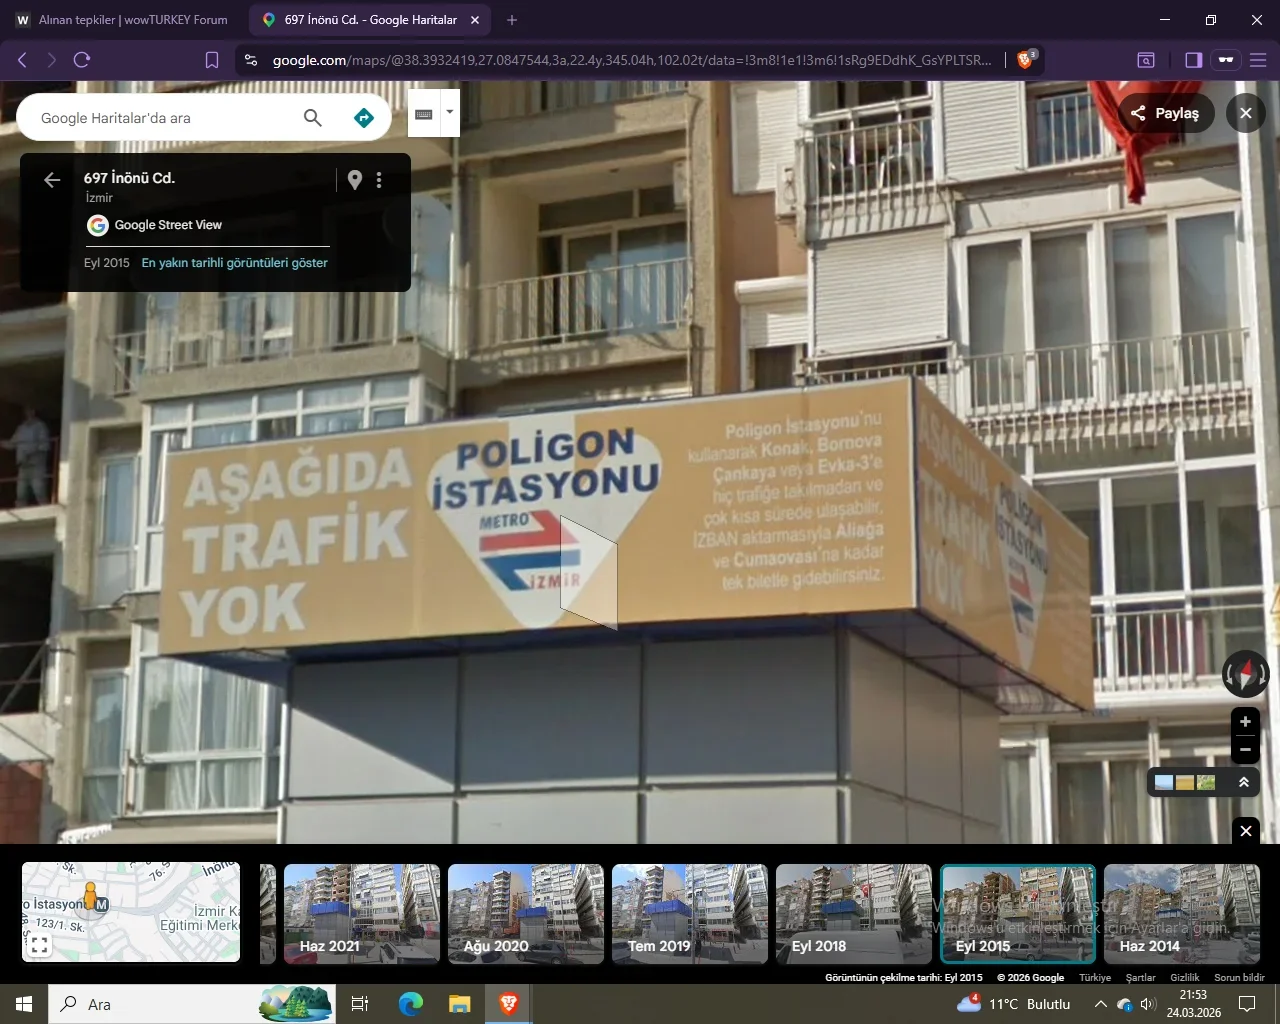
Task: Zoom in with the plus button
Action: tap(1245, 722)
